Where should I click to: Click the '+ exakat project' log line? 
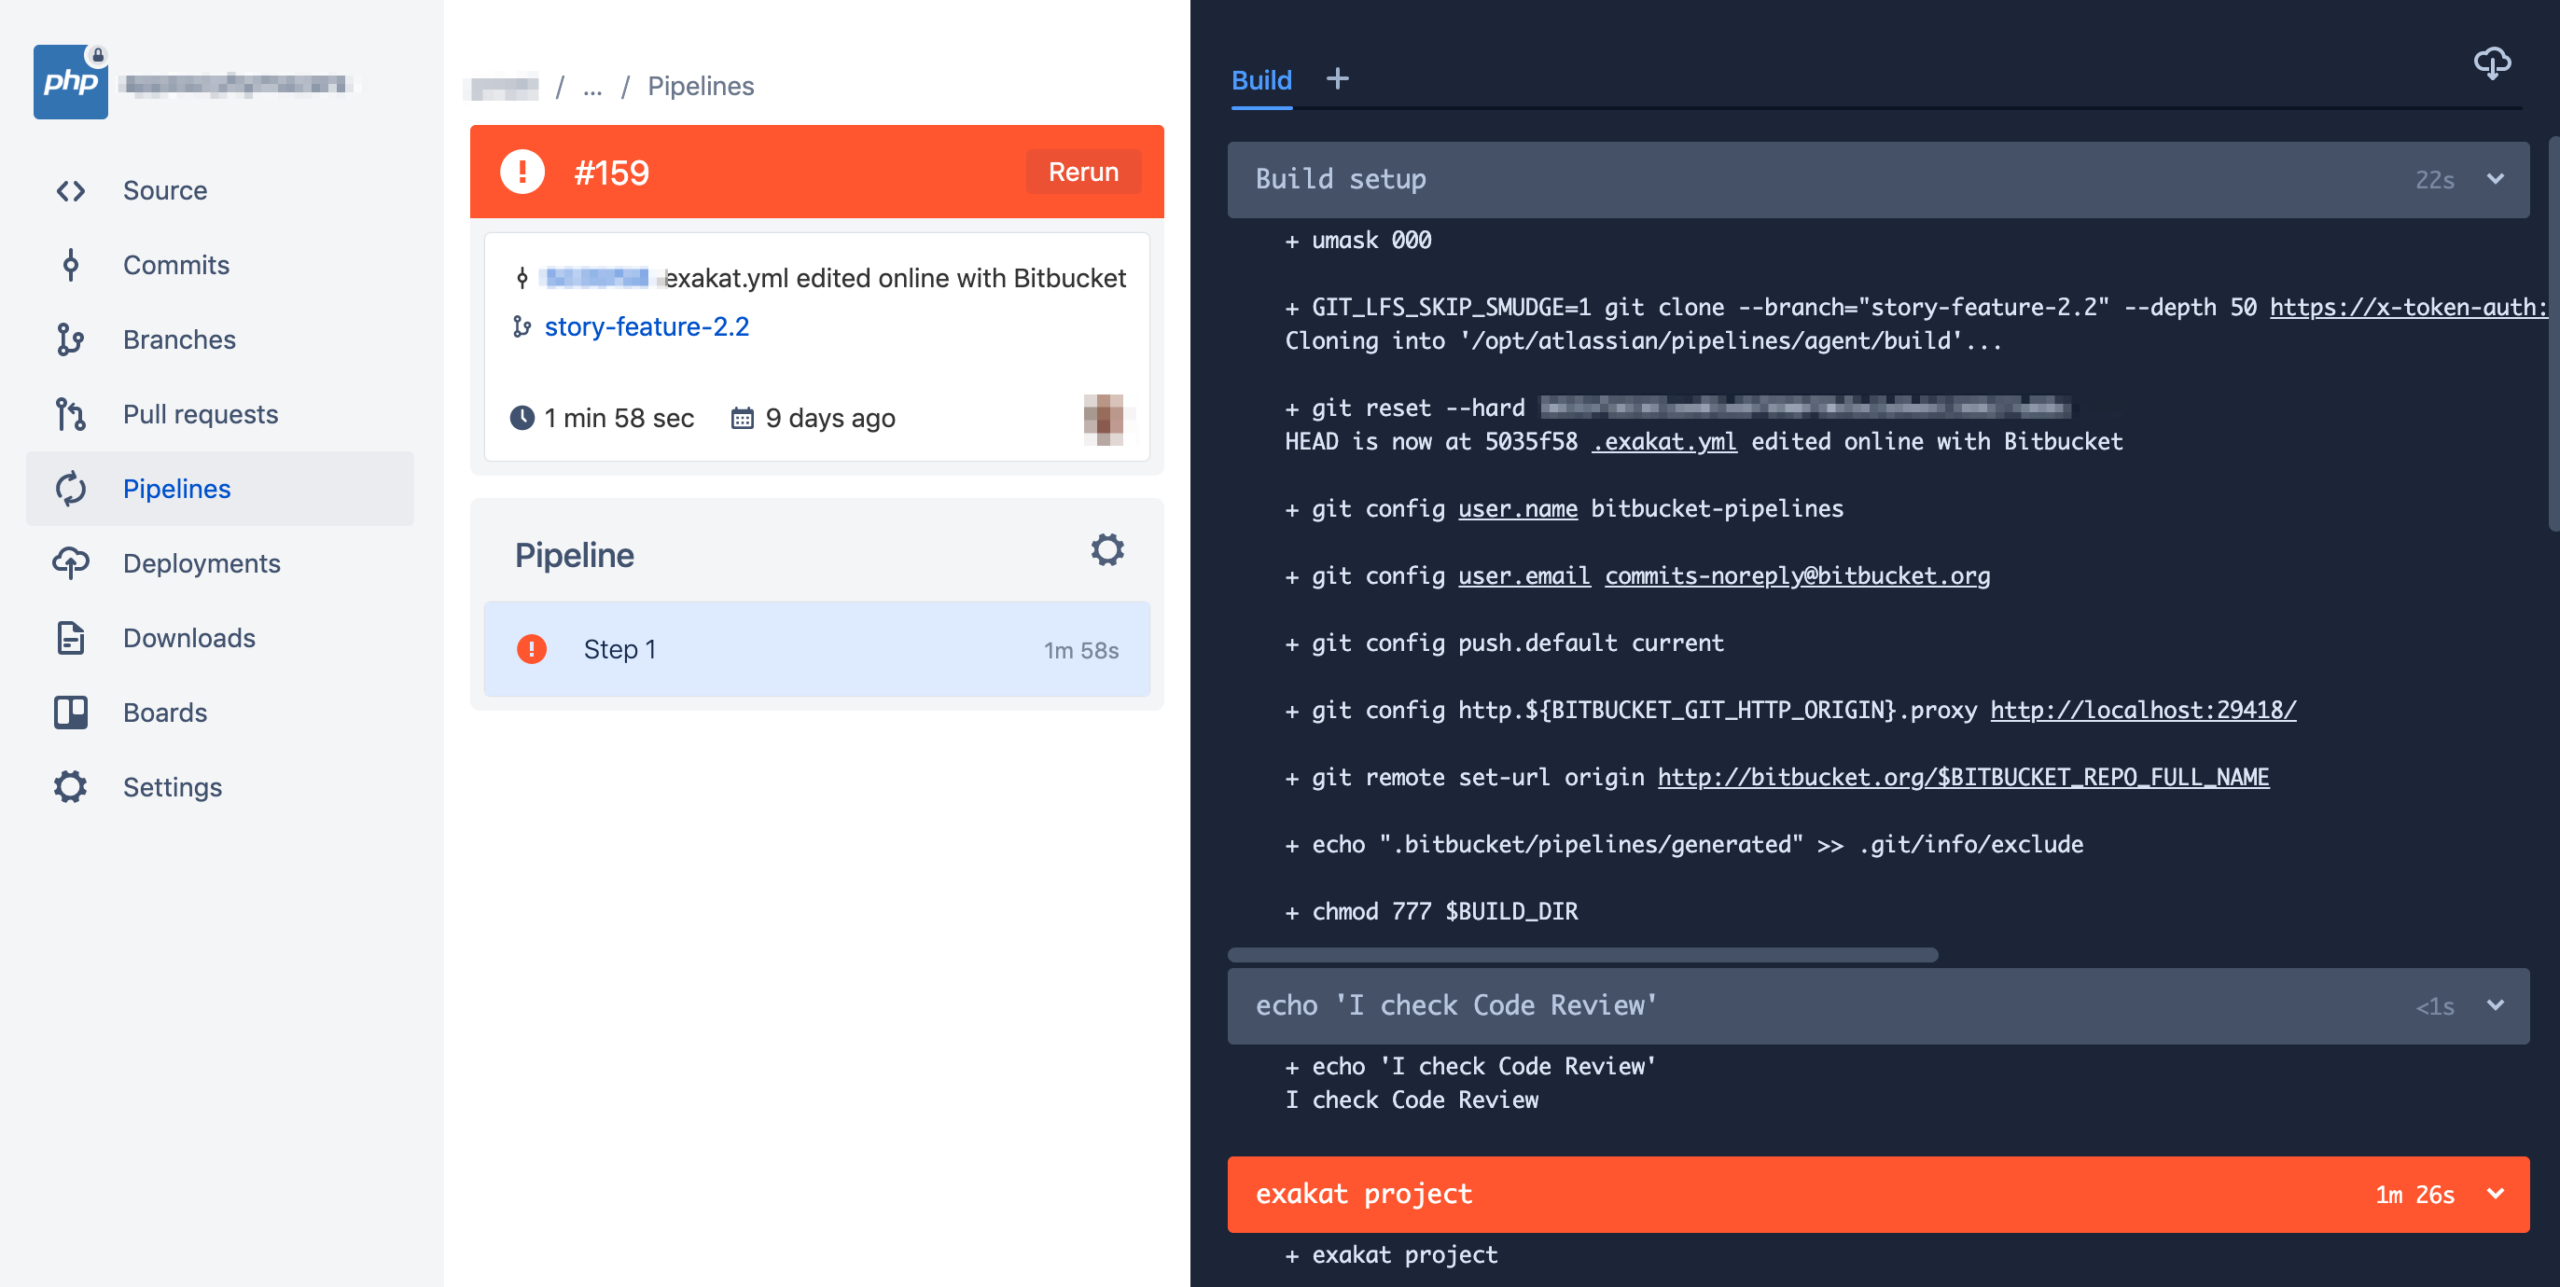(1392, 1255)
